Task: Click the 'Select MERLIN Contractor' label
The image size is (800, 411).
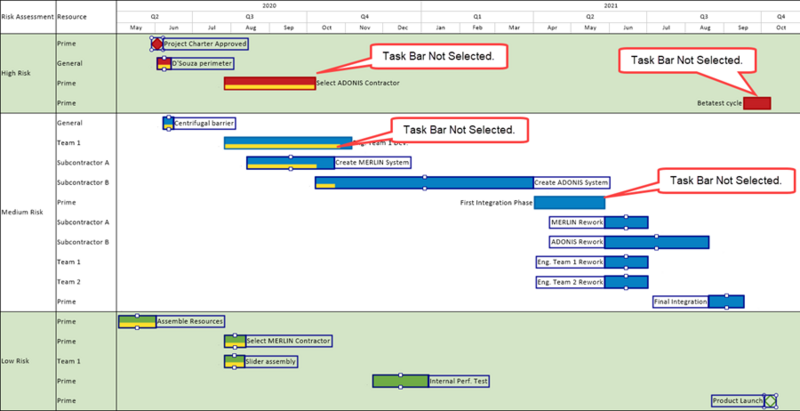Action: pos(289,341)
